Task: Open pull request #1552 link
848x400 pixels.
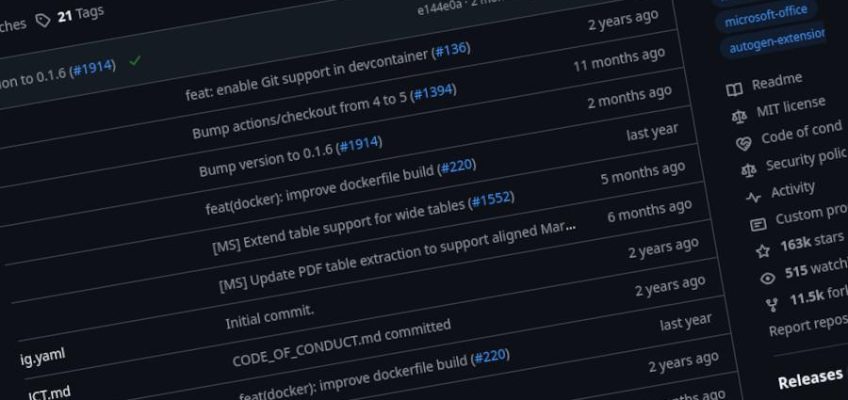Action: point(491,200)
